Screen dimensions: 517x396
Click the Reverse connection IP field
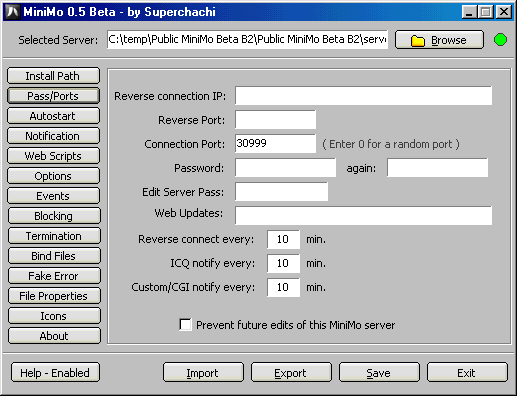(363, 96)
